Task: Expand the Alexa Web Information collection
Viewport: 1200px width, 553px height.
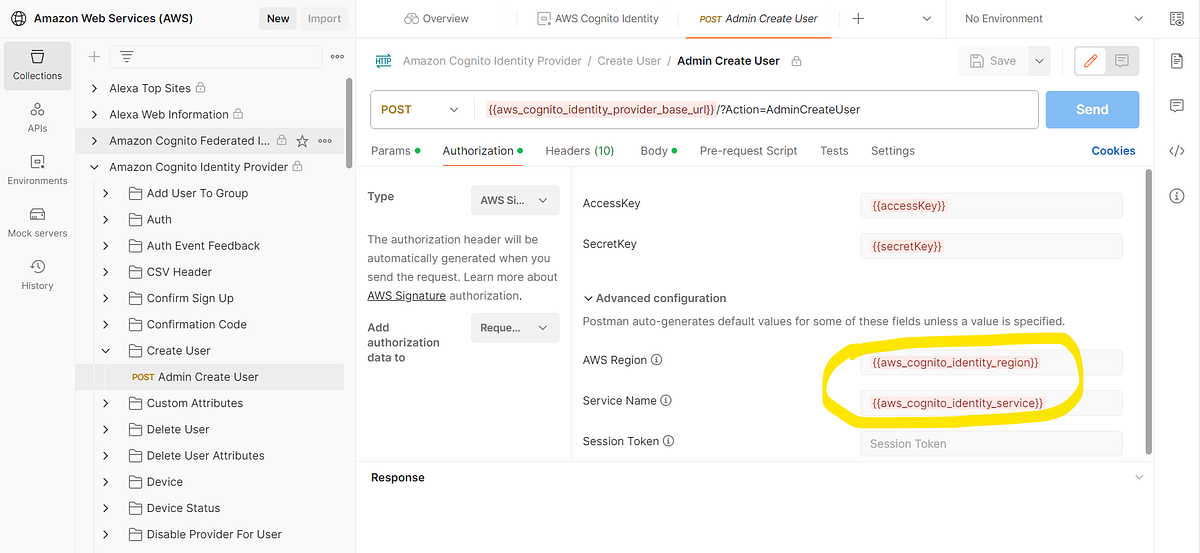Action: pos(95,114)
